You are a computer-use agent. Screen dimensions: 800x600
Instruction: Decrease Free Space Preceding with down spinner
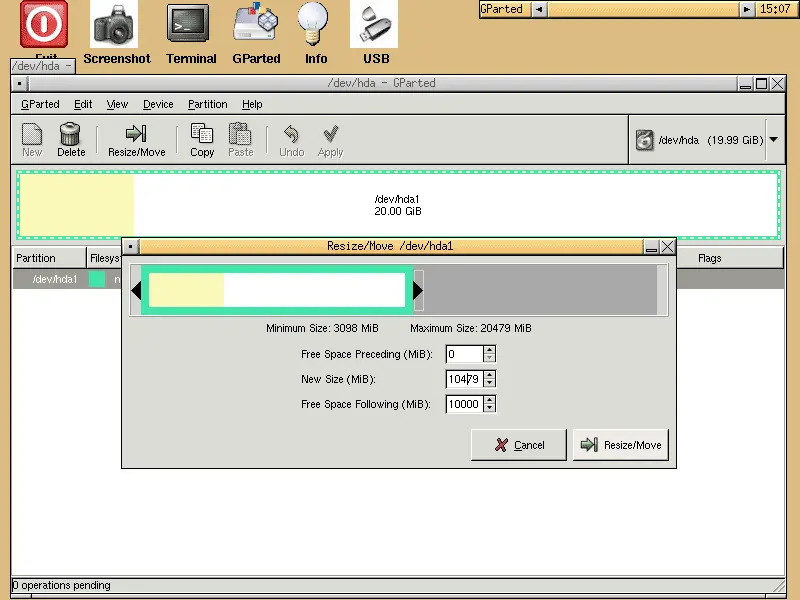(489, 358)
